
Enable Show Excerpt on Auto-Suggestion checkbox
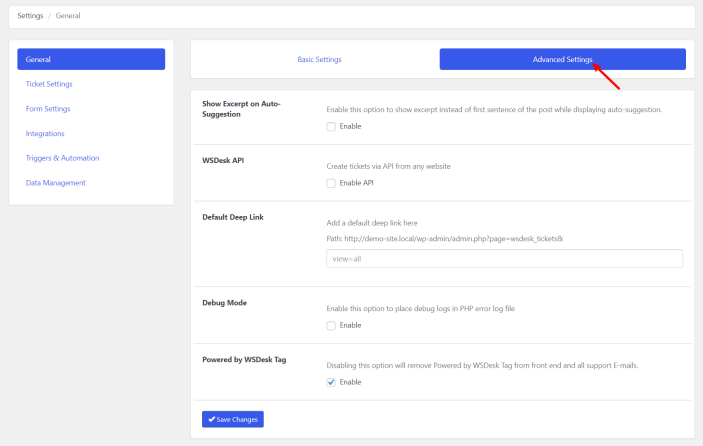point(331,126)
